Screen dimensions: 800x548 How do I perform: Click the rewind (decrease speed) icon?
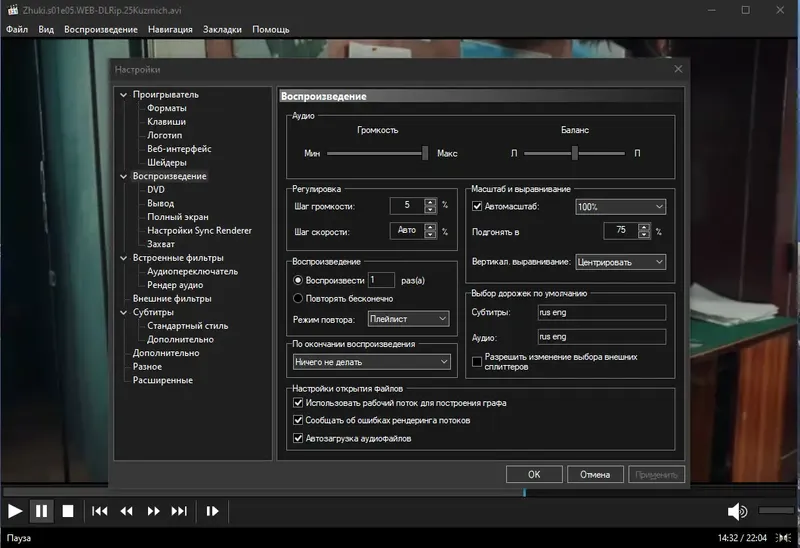(127, 511)
